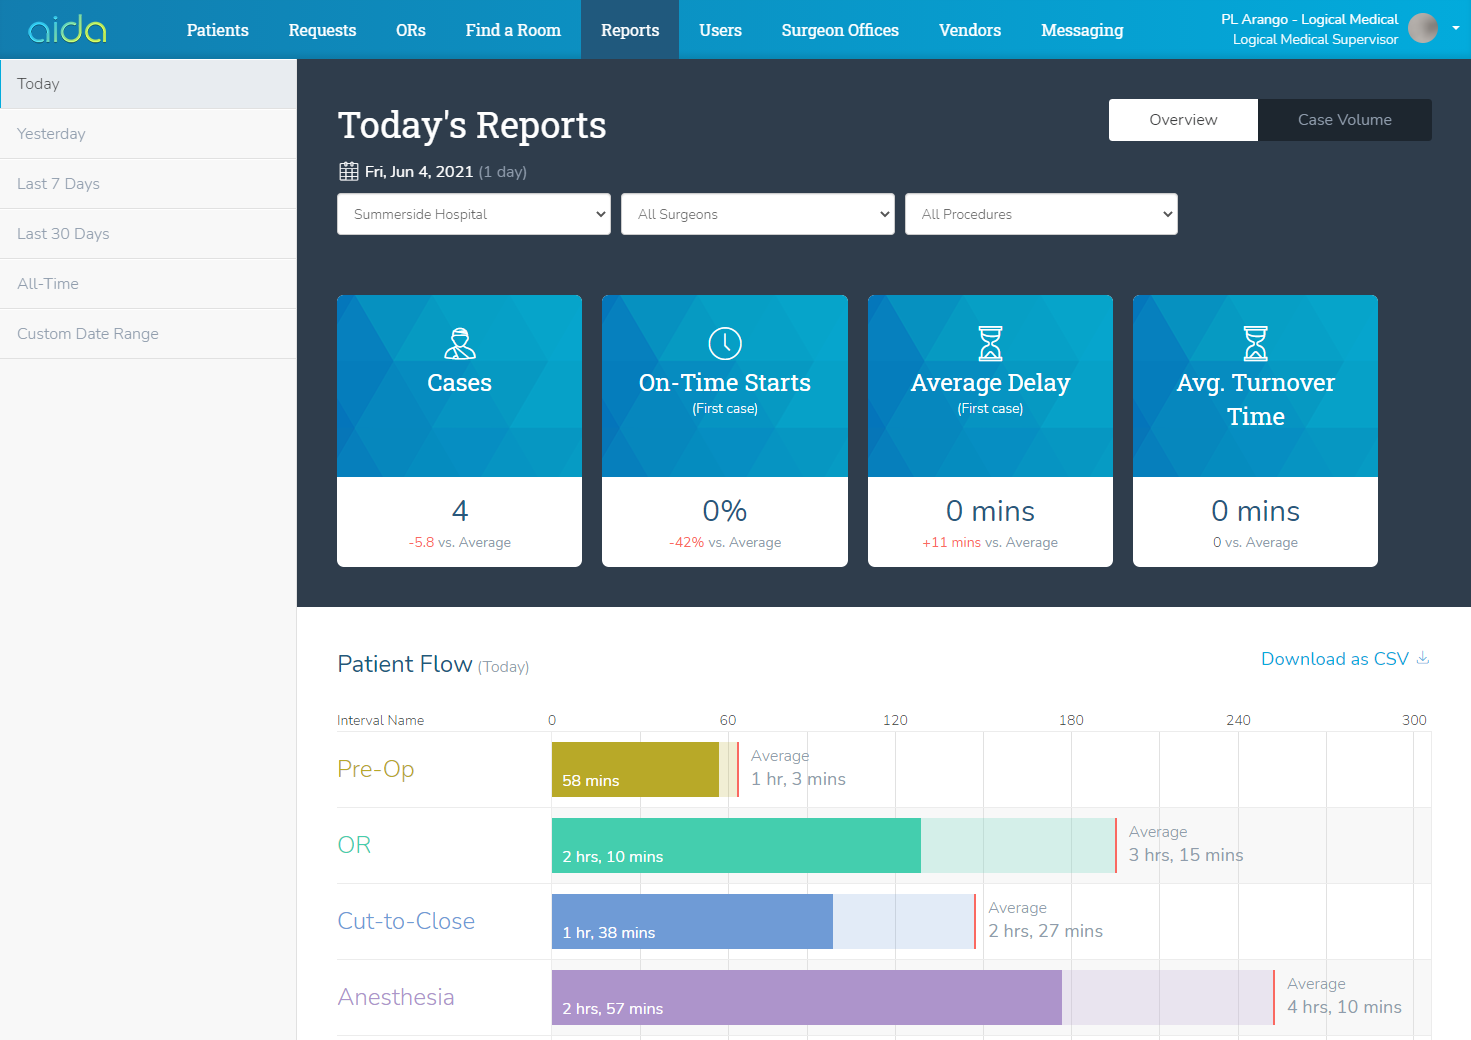The width and height of the screenshot is (1471, 1040).
Task: Switch to the Case Volume view
Action: pos(1344,120)
